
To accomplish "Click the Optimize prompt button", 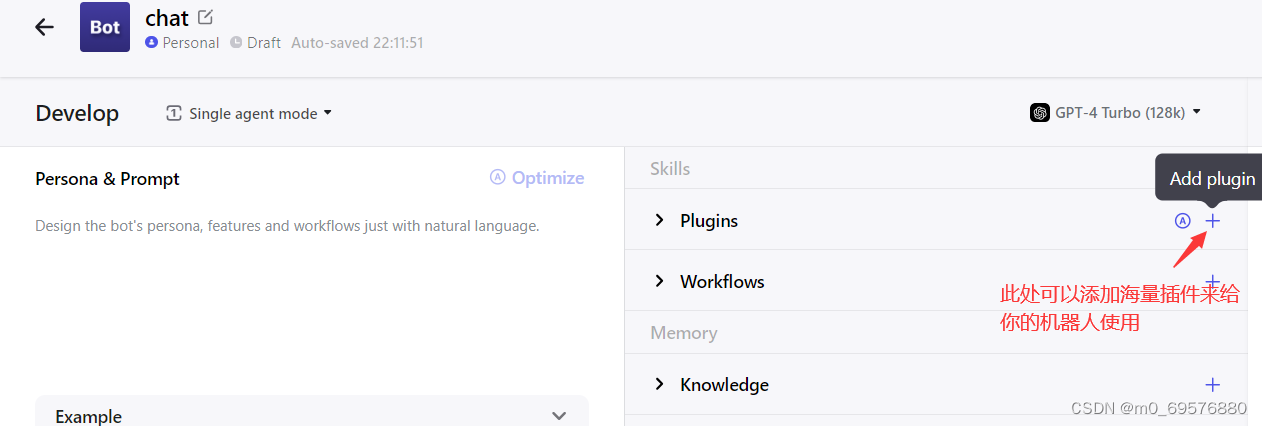I will [537, 178].
